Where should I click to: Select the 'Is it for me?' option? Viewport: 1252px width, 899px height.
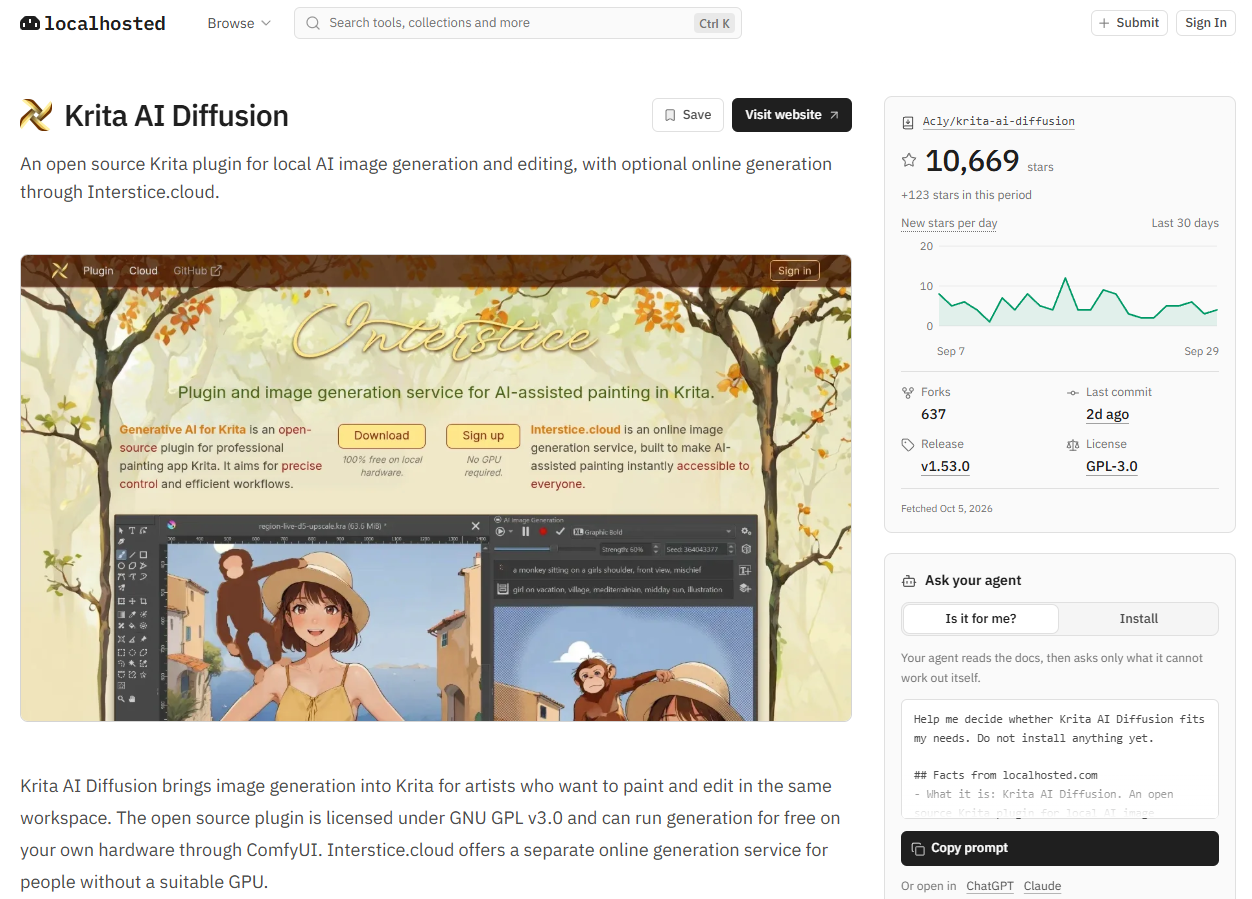[x=981, y=619]
